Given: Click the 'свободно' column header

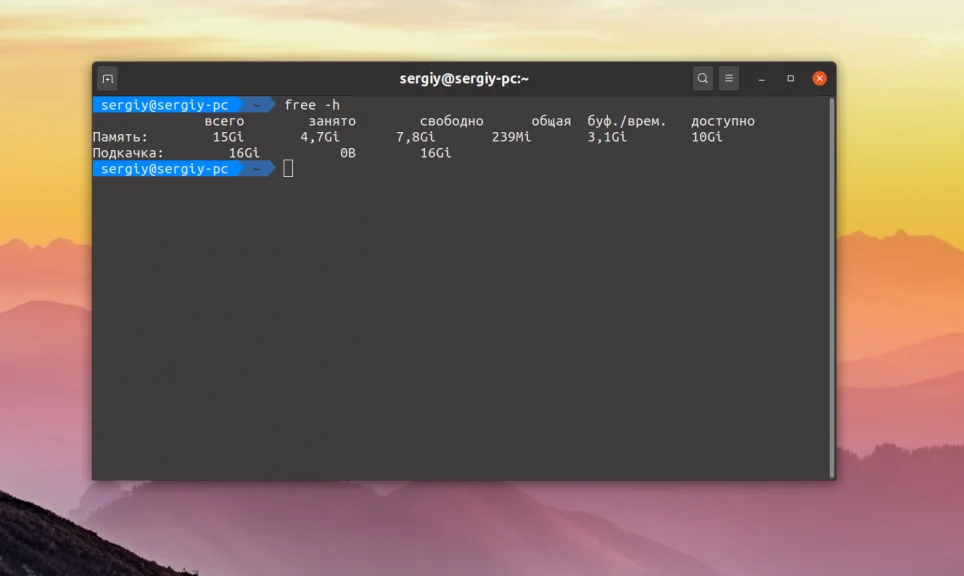Looking at the screenshot, I should click(451, 121).
